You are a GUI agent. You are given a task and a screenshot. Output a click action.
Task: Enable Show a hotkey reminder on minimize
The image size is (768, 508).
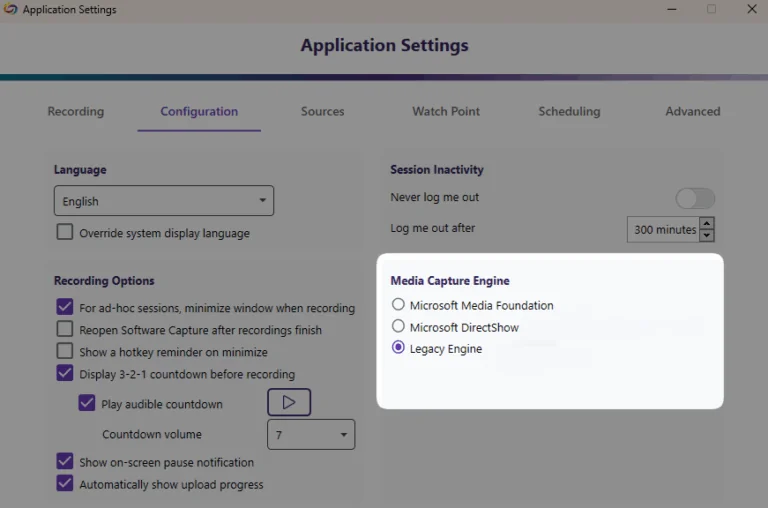(65, 351)
